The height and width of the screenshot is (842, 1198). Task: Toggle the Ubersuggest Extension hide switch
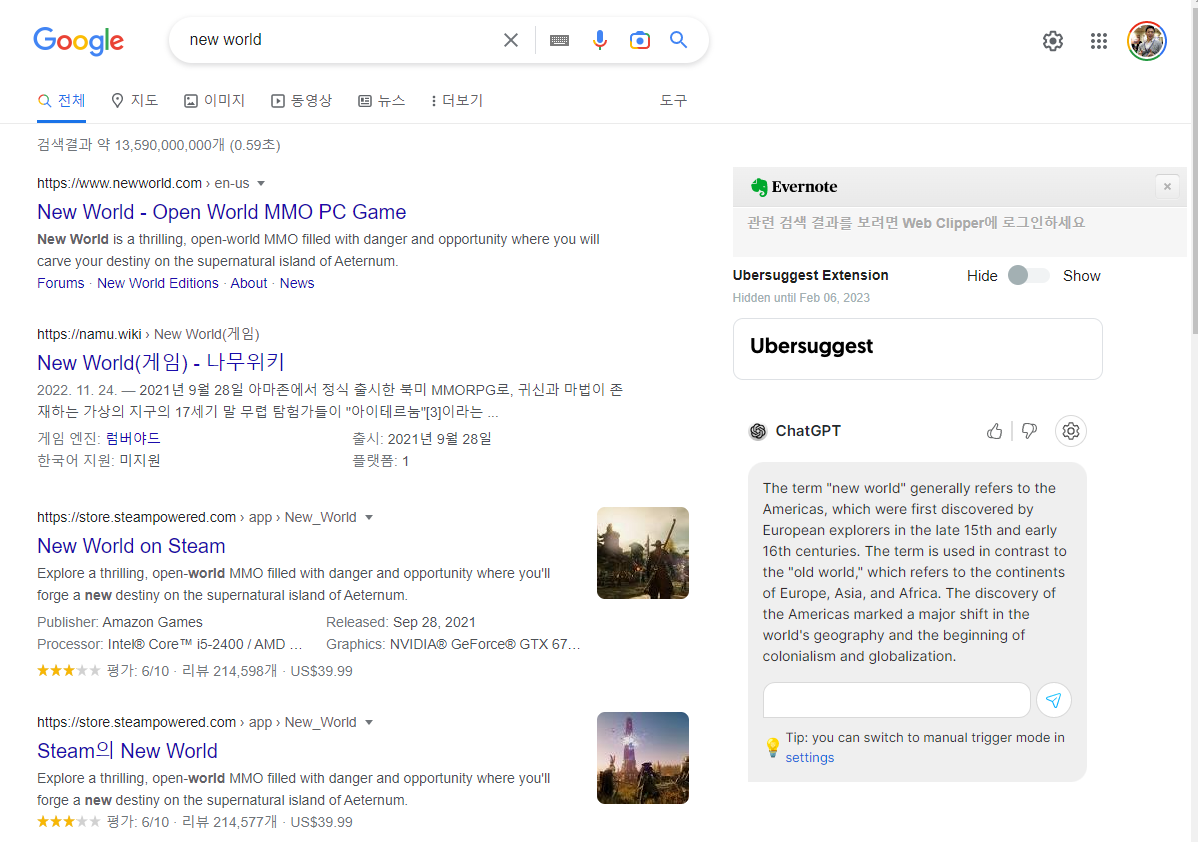click(1029, 275)
